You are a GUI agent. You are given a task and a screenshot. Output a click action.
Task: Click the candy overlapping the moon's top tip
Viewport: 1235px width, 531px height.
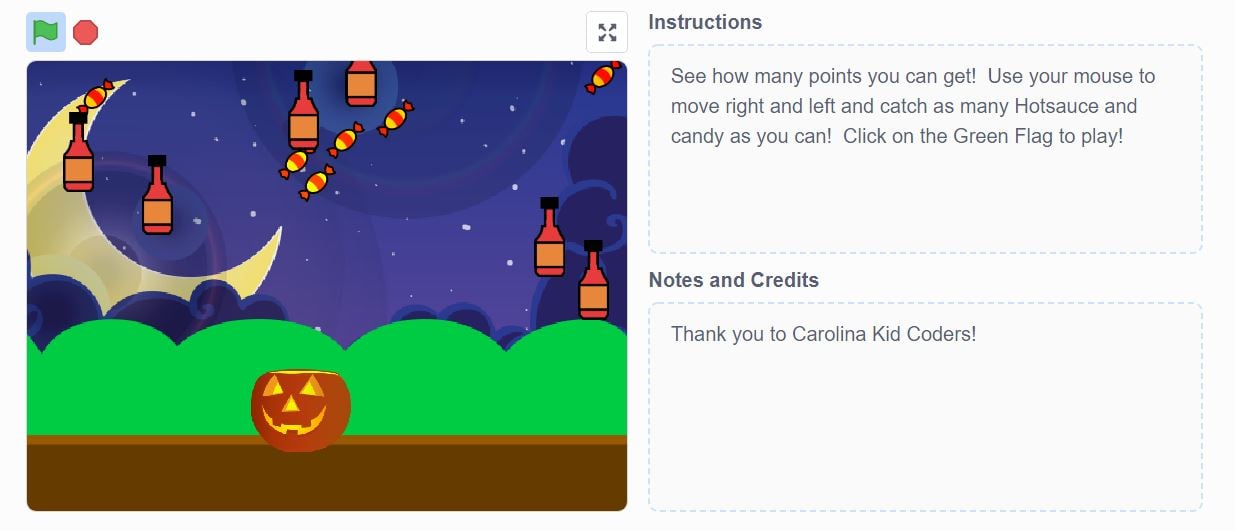(96, 95)
